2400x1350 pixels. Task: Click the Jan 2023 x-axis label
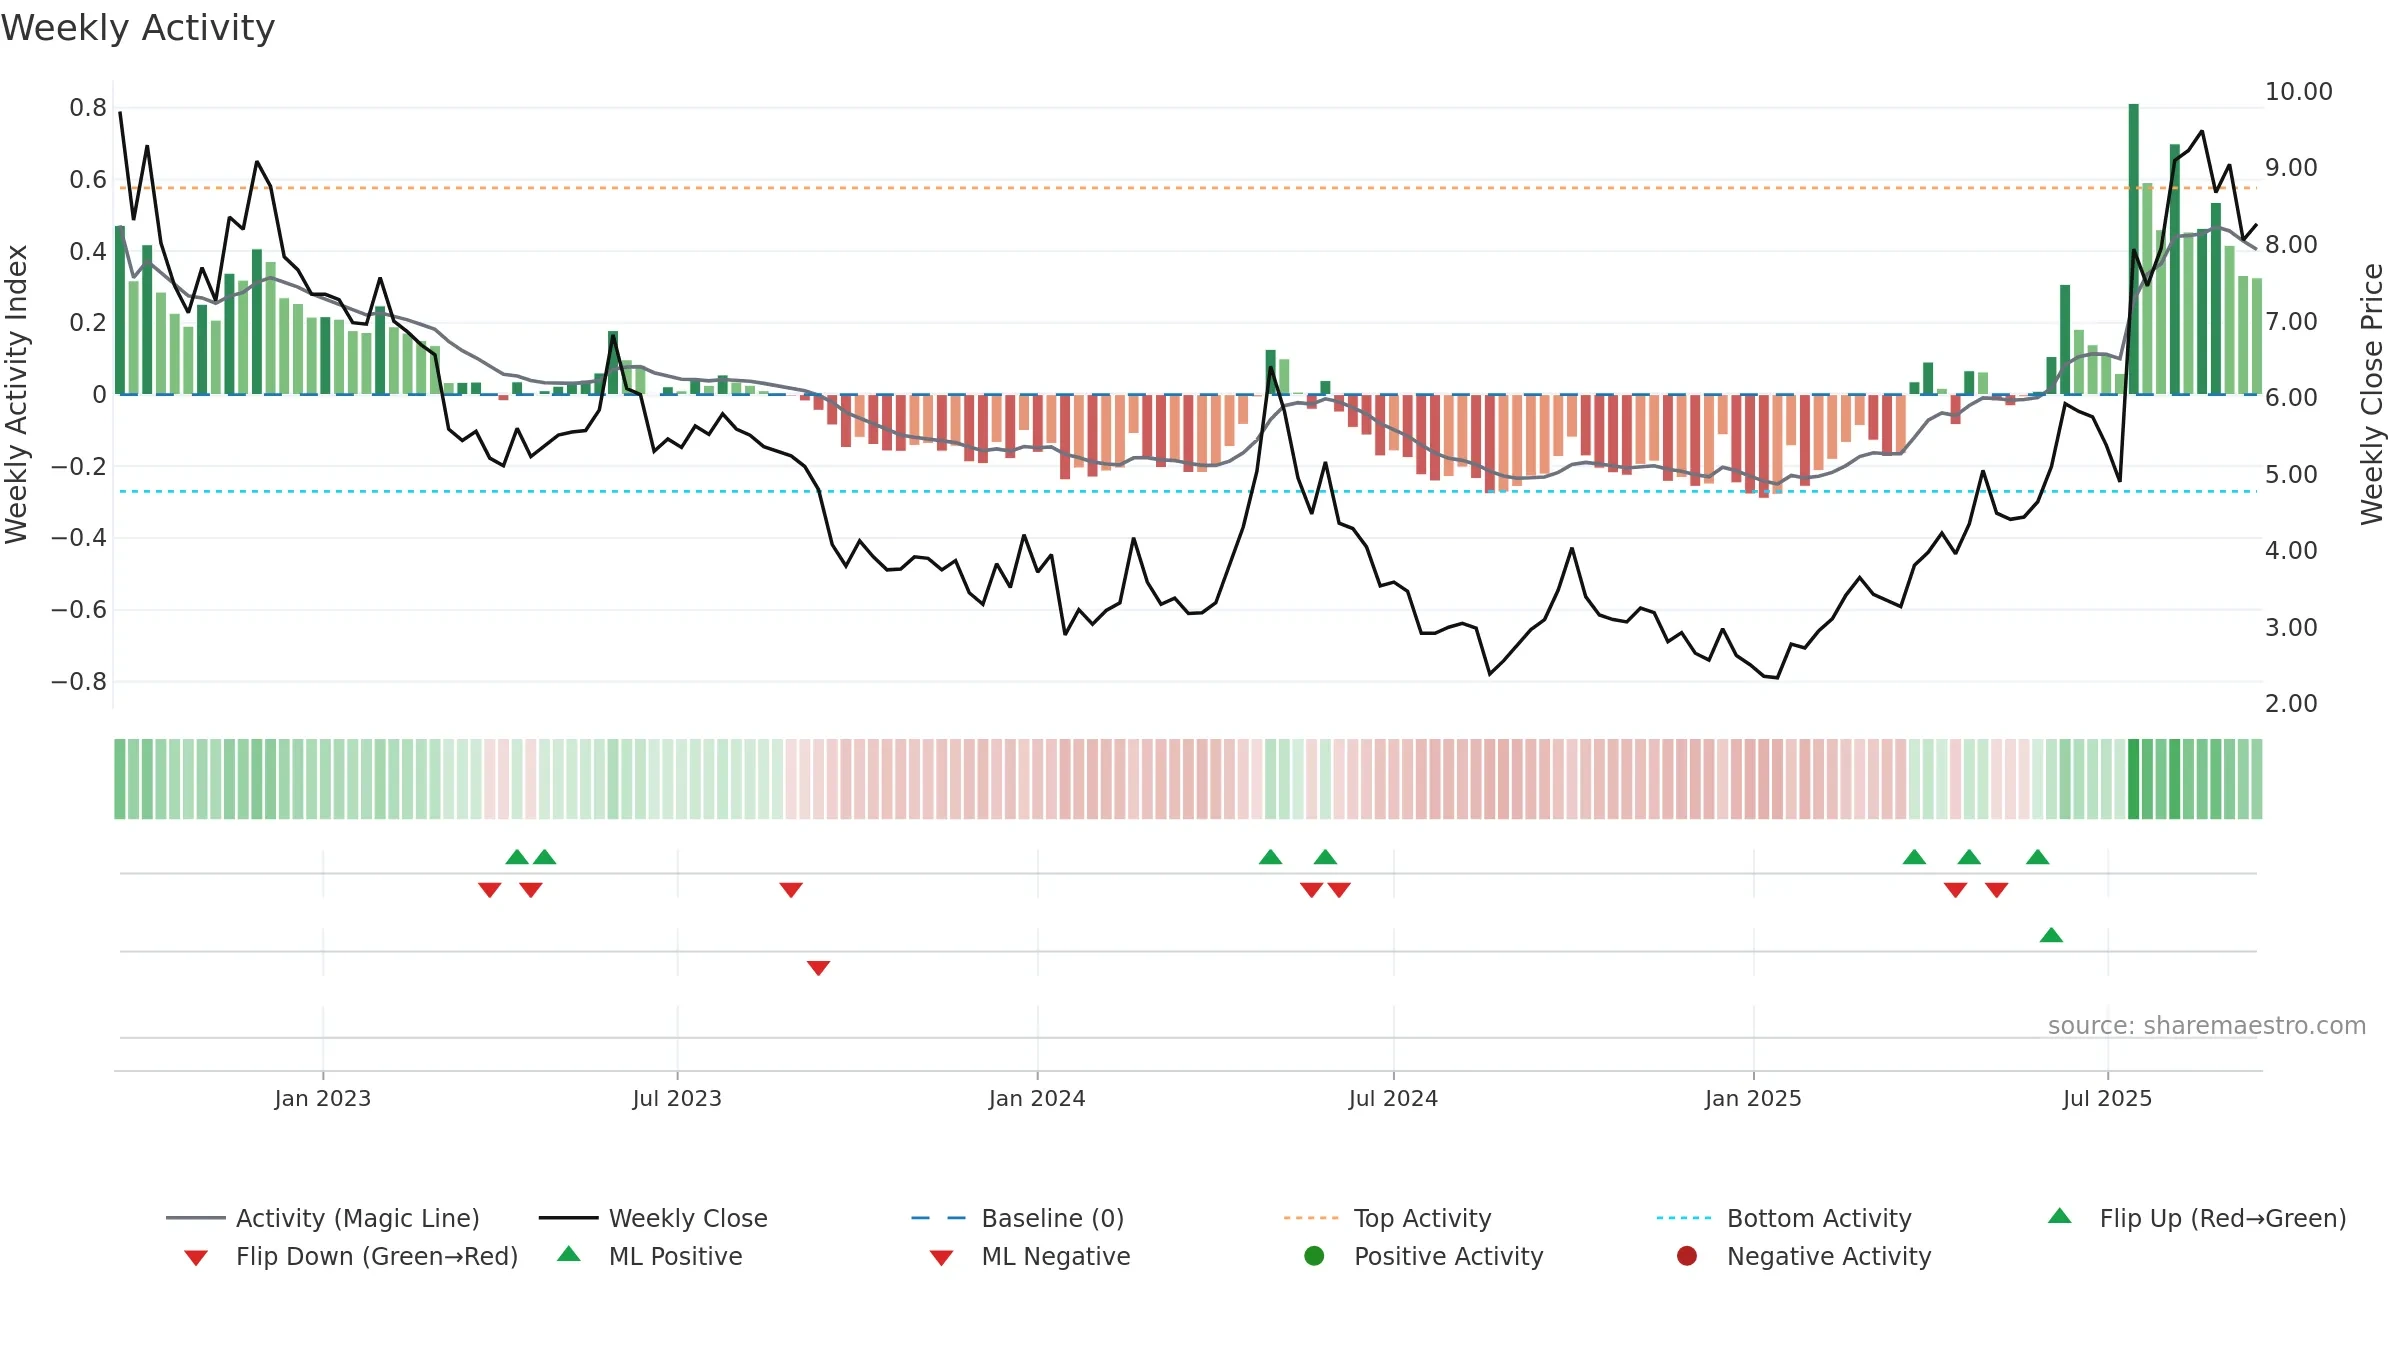click(323, 1098)
